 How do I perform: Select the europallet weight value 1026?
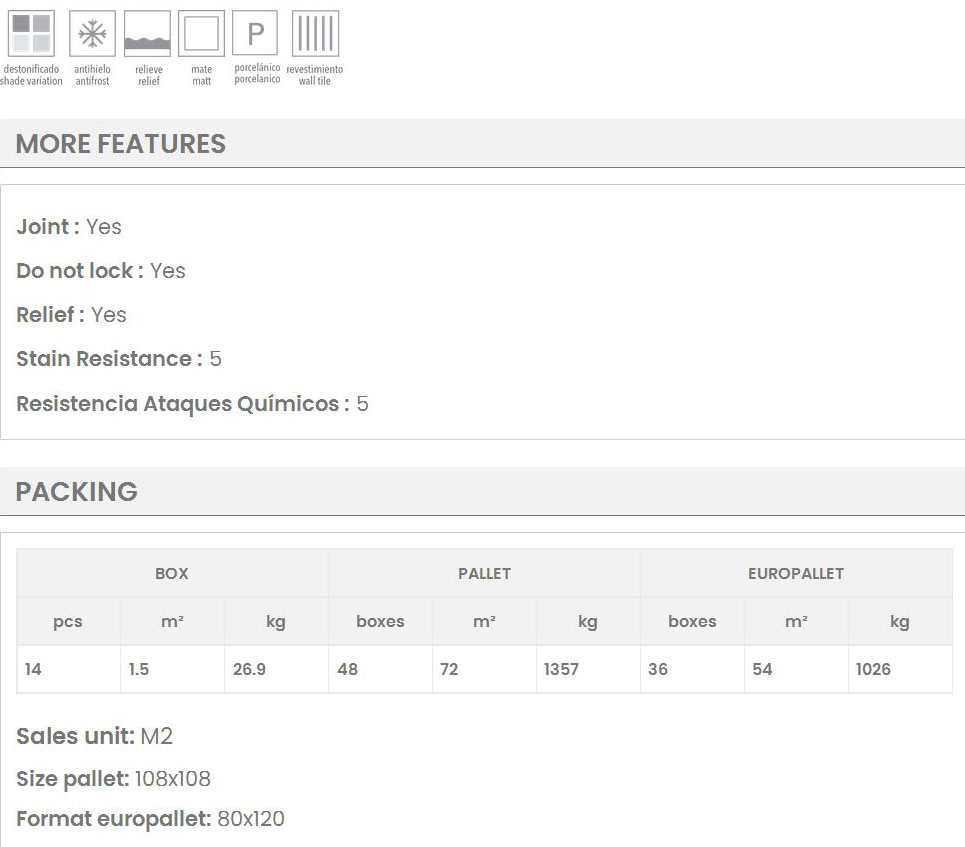(873, 669)
